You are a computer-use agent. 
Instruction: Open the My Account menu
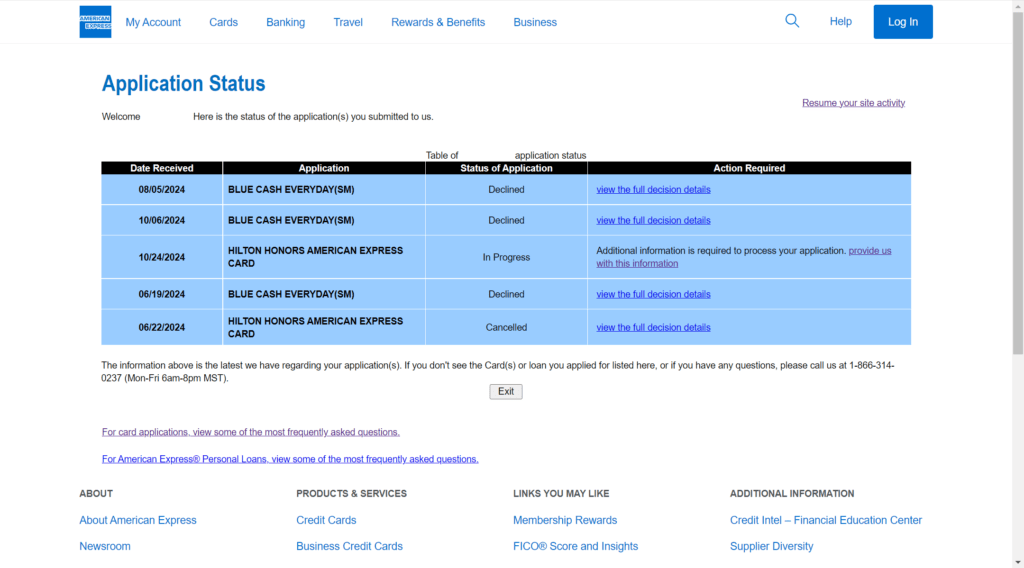153,22
